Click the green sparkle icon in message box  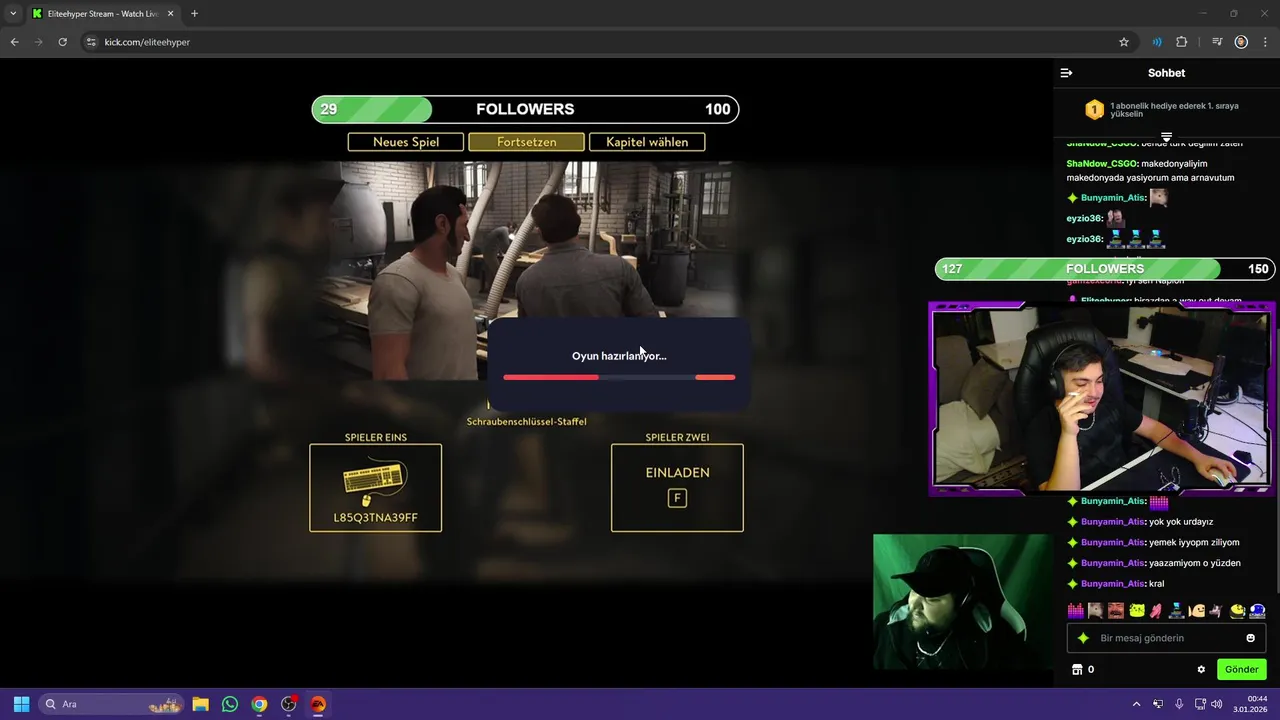click(1082, 638)
